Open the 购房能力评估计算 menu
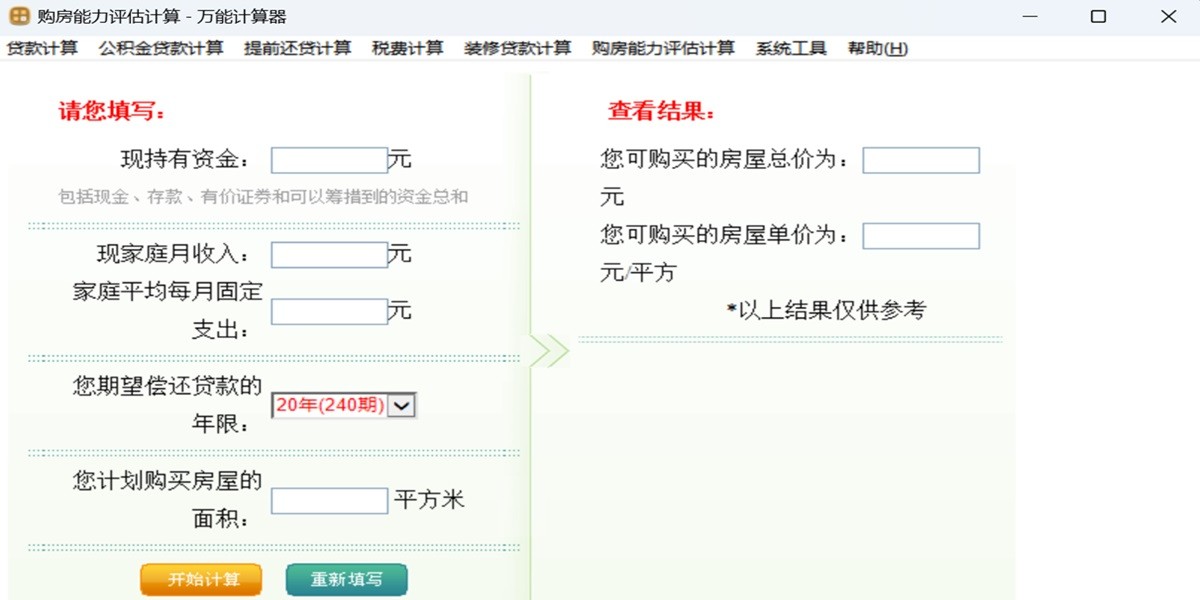This screenshot has height=600, width=1200. coord(663,48)
